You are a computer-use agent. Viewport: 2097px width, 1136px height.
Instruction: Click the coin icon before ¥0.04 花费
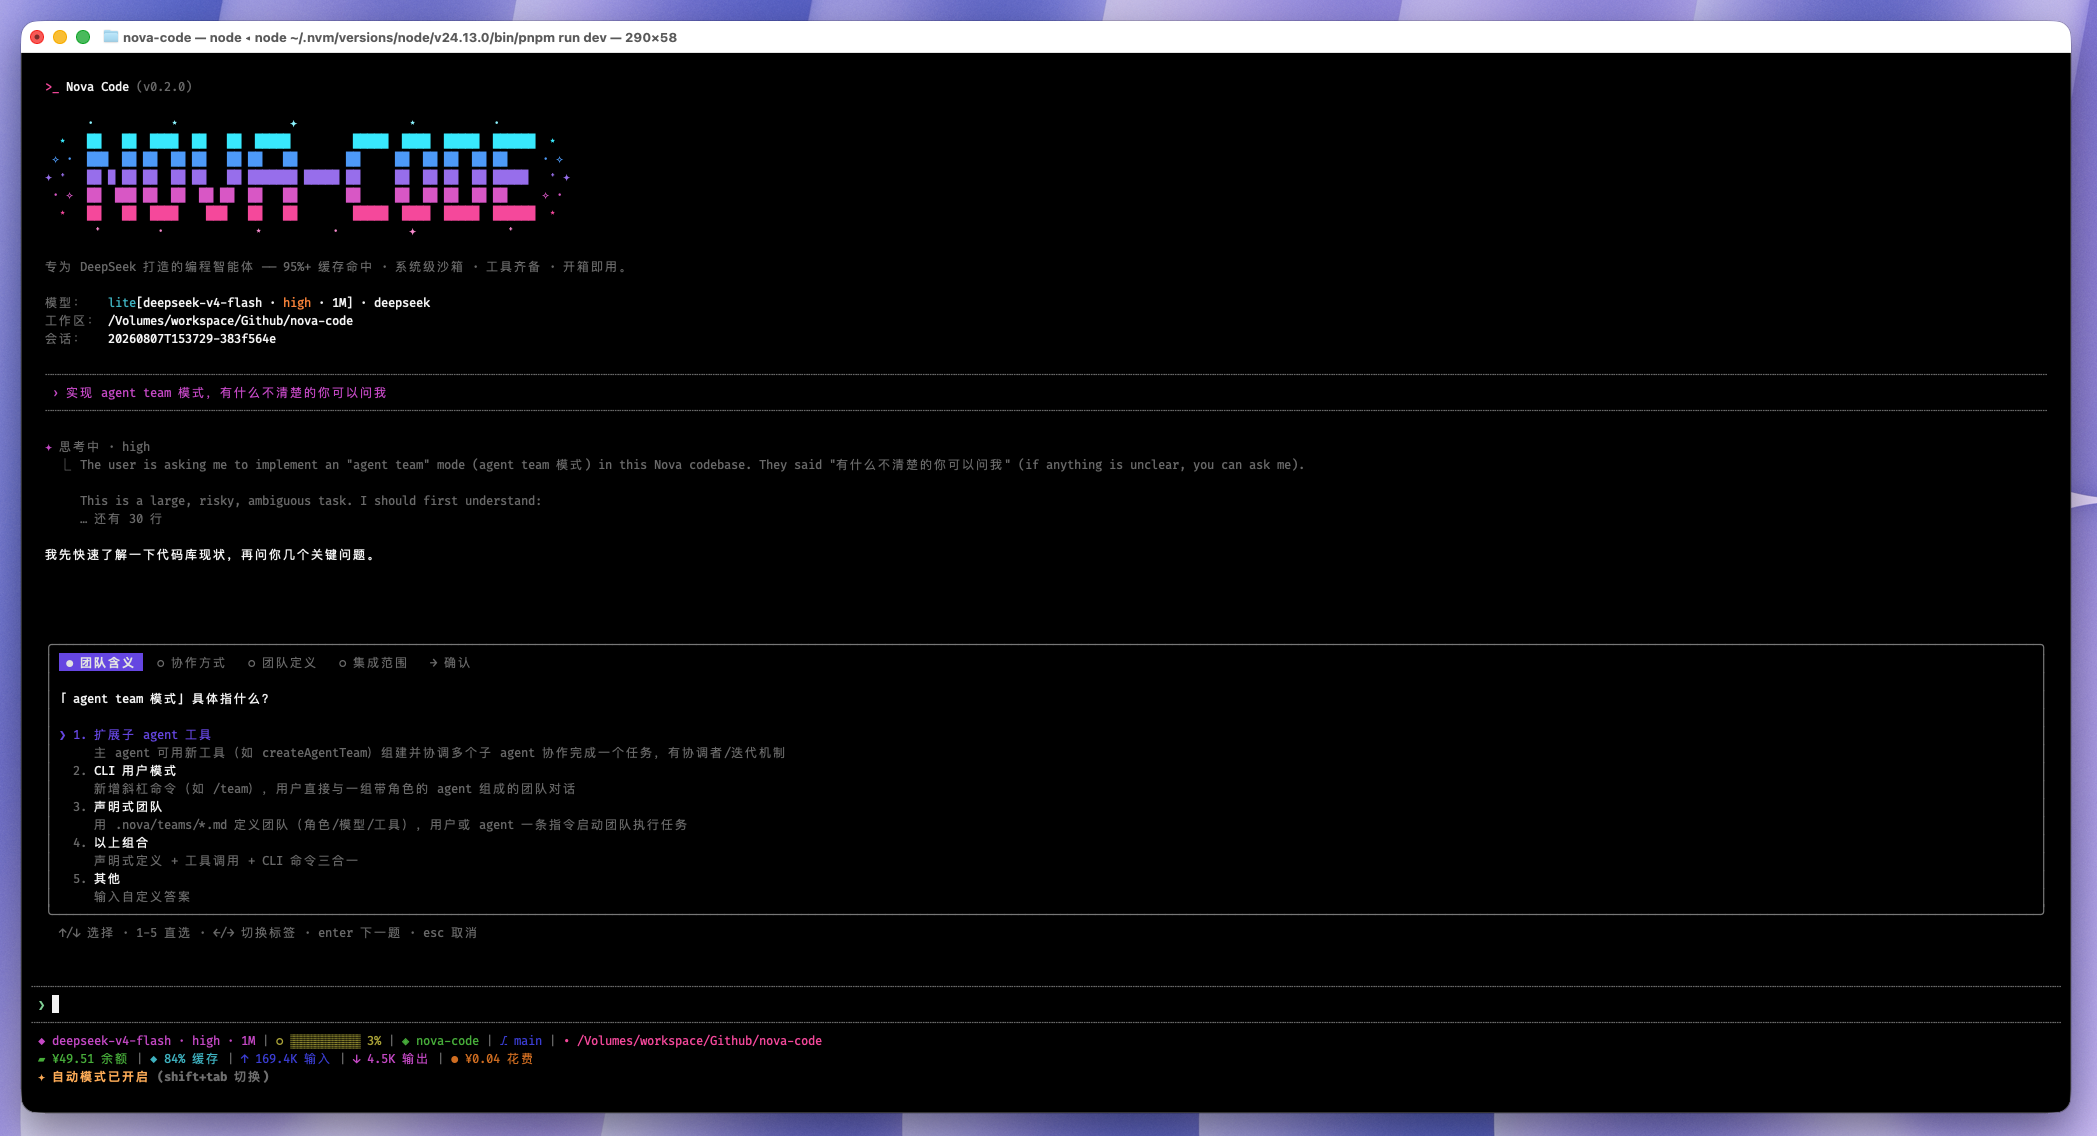[455, 1059]
